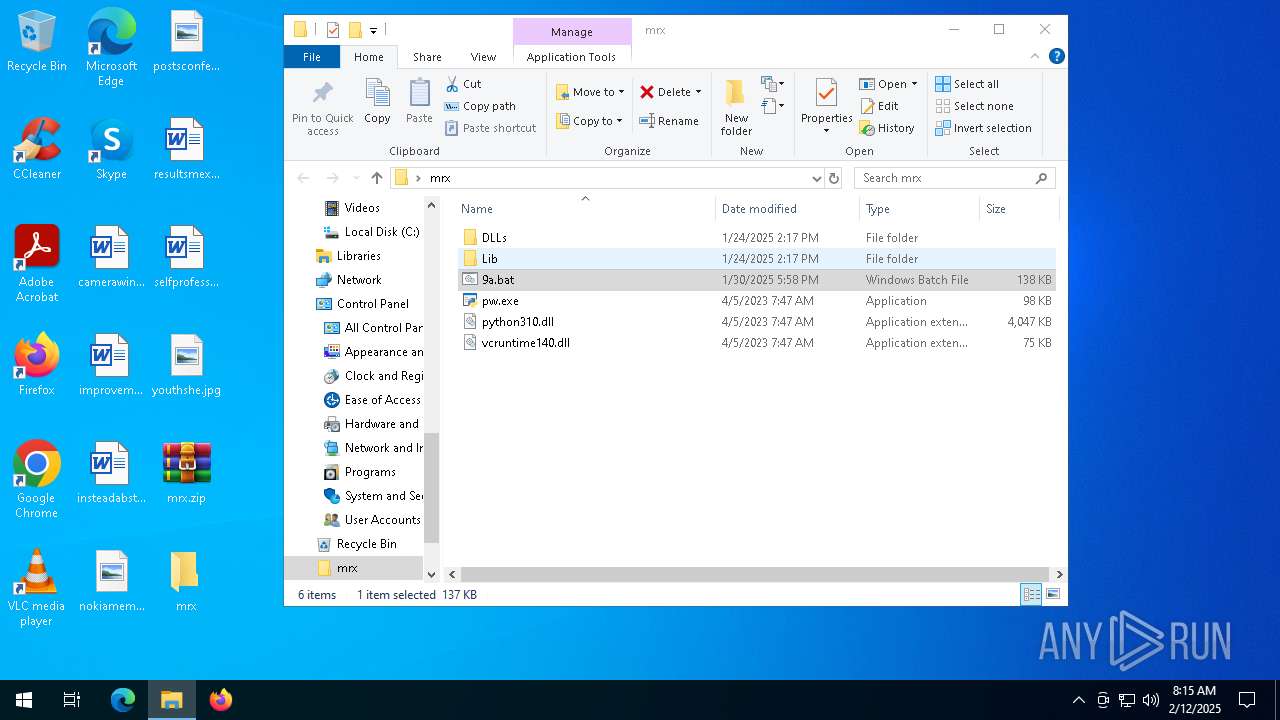The width and height of the screenshot is (1280, 720).
Task: Click Select none
Action: (x=974, y=106)
